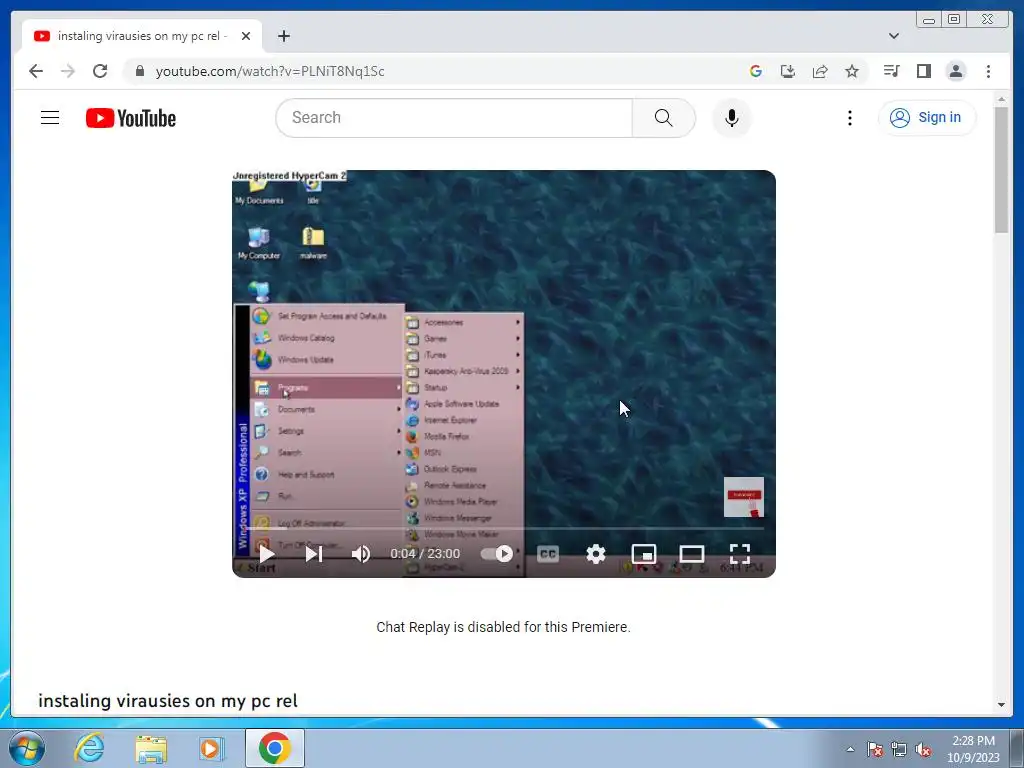Share this page via address bar icon
Screen dimensions: 1024x768
click(820, 71)
